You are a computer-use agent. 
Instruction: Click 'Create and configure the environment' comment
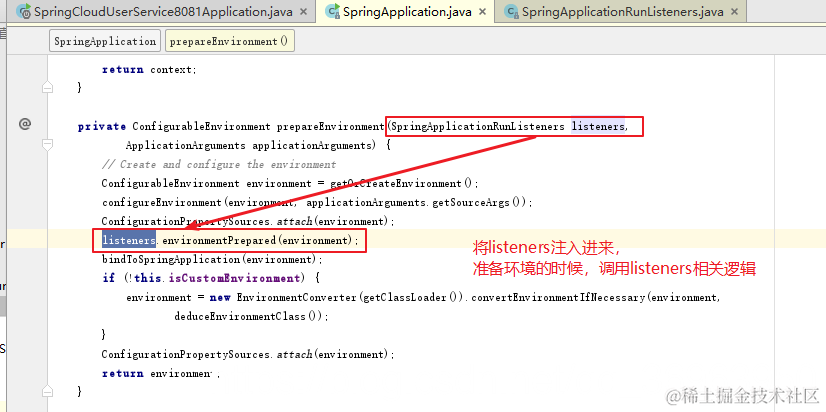click(x=219, y=164)
